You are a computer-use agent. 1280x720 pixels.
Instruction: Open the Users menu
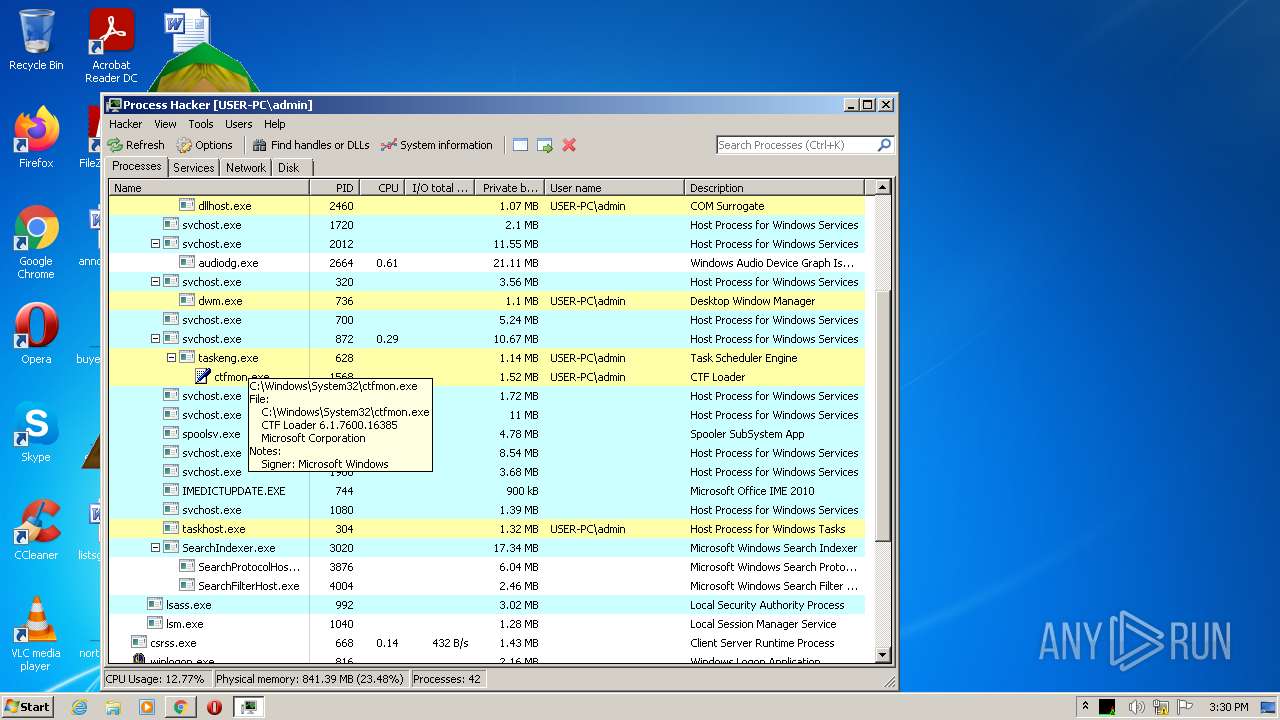(x=238, y=124)
